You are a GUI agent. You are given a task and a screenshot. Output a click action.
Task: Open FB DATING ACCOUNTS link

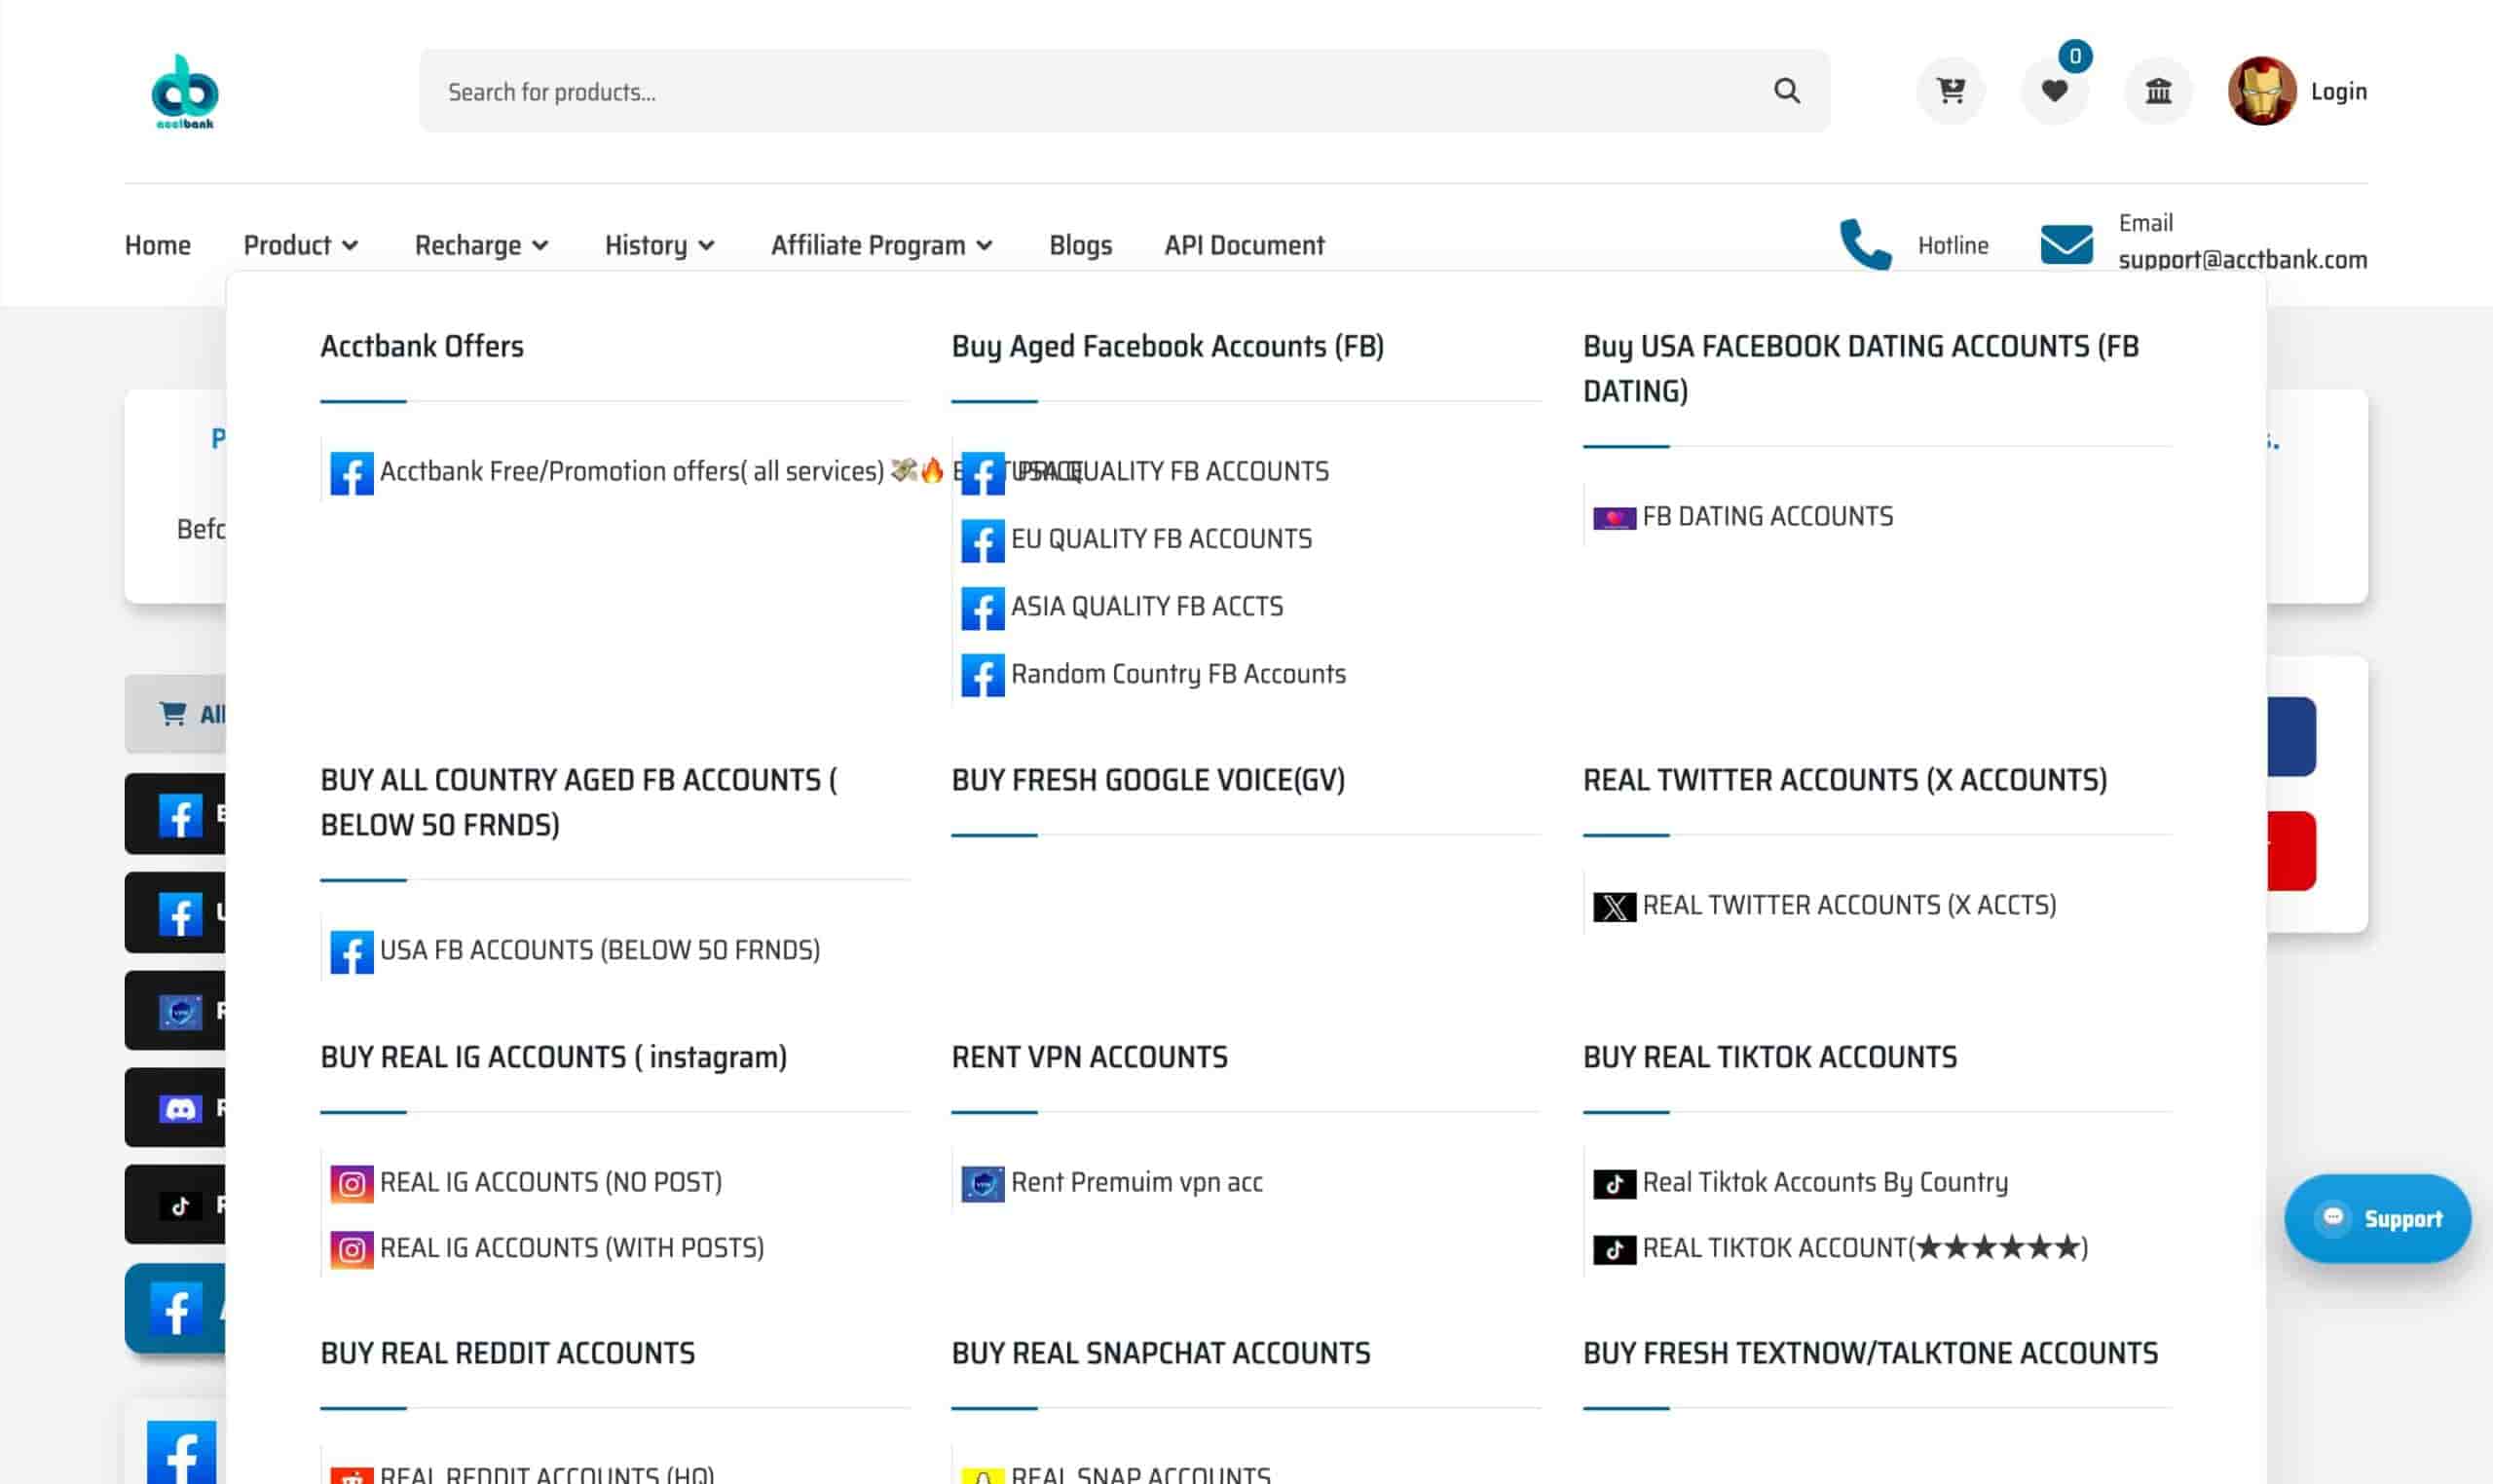1767,516
